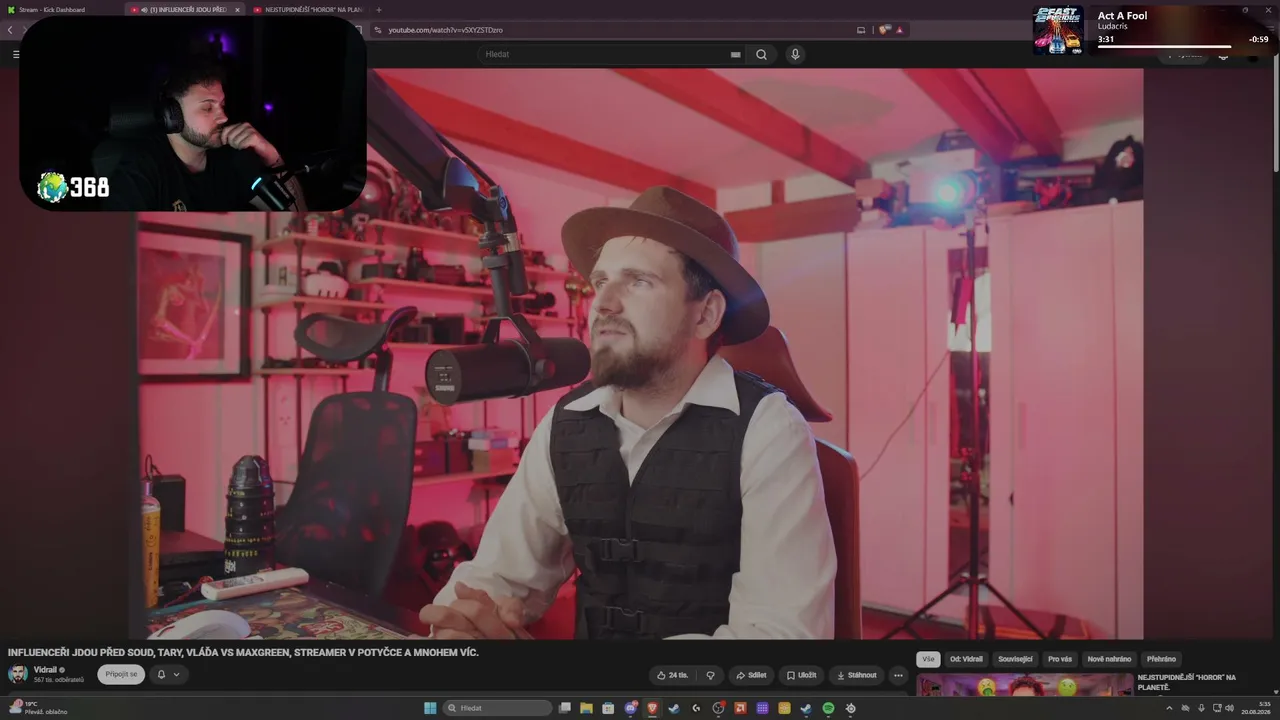Image resolution: width=1280 pixels, height=720 pixels.
Task: Click the browser address bar URL
Action: click(445, 30)
